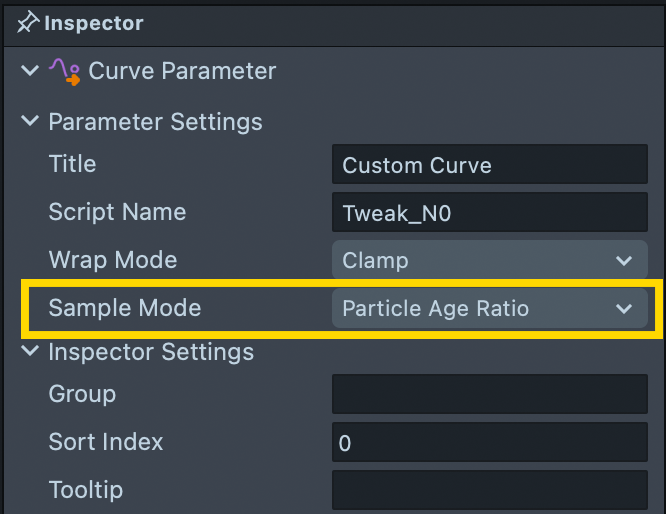Click the Wrap Mode label
The image size is (666, 514).
click(113, 260)
